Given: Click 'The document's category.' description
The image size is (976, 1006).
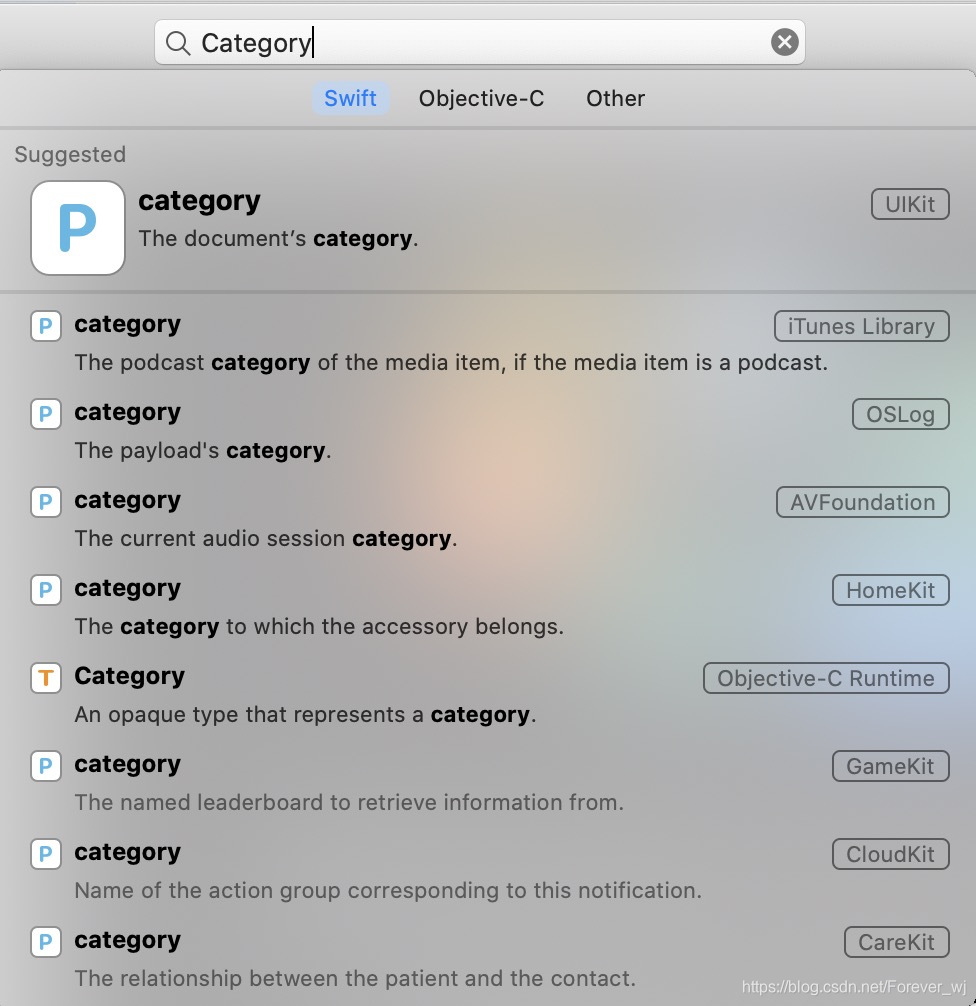Looking at the screenshot, I should tap(278, 238).
